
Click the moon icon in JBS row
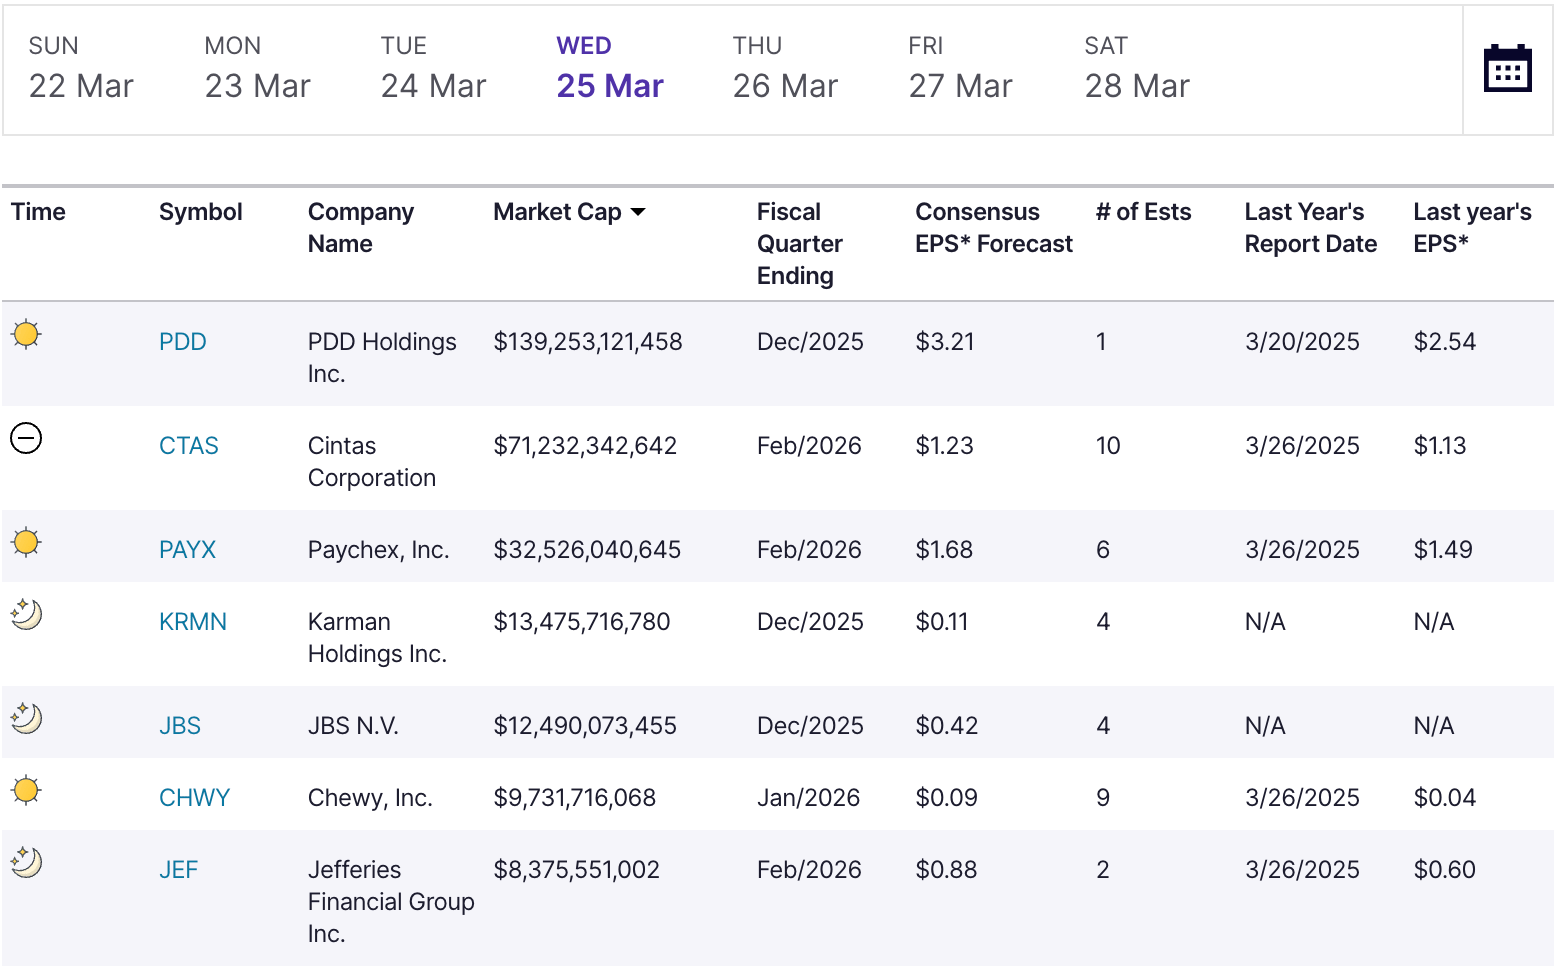26,718
